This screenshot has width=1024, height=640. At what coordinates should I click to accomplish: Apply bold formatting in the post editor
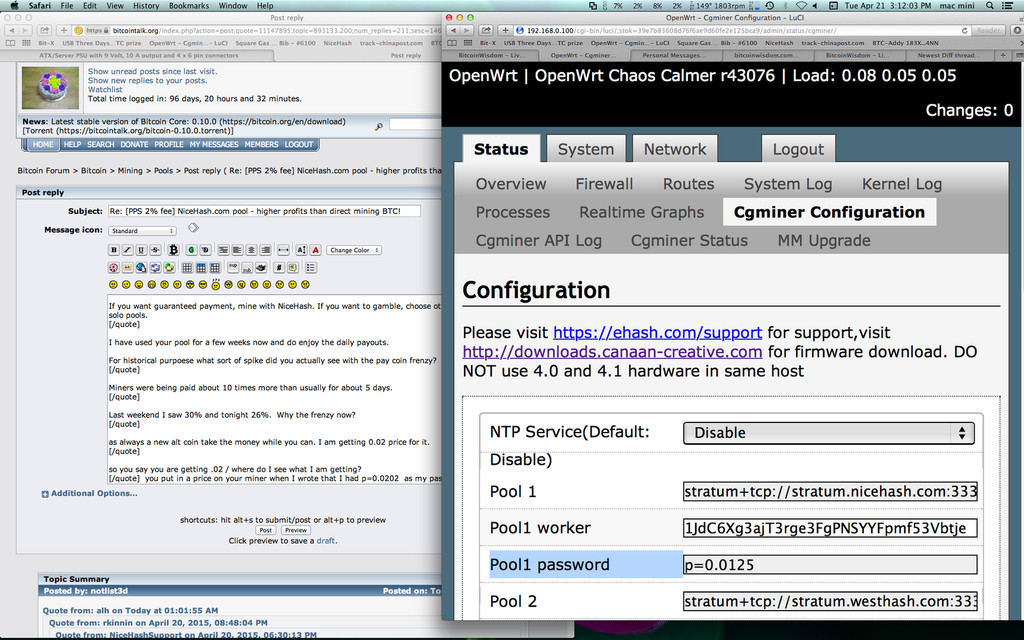point(114,250)
